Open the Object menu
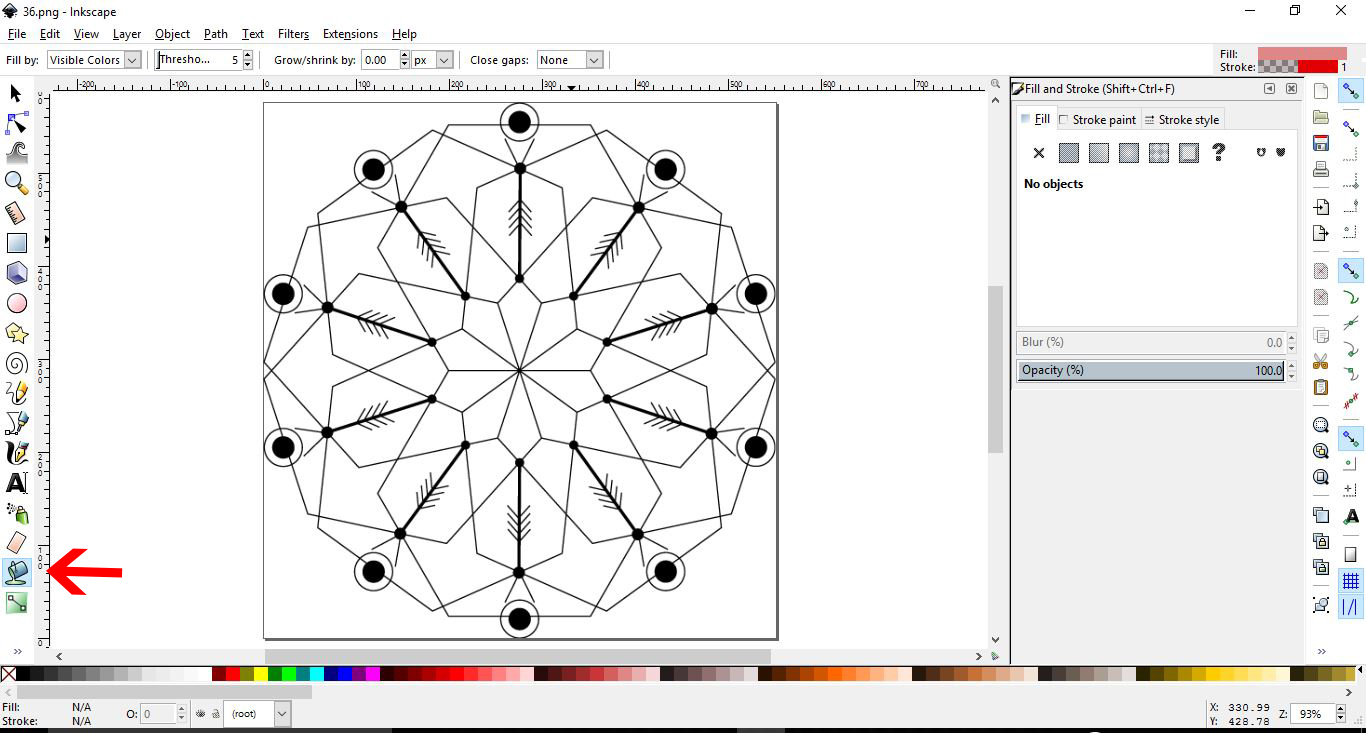This screenshot has height=733, width=1366. point(172,34)
